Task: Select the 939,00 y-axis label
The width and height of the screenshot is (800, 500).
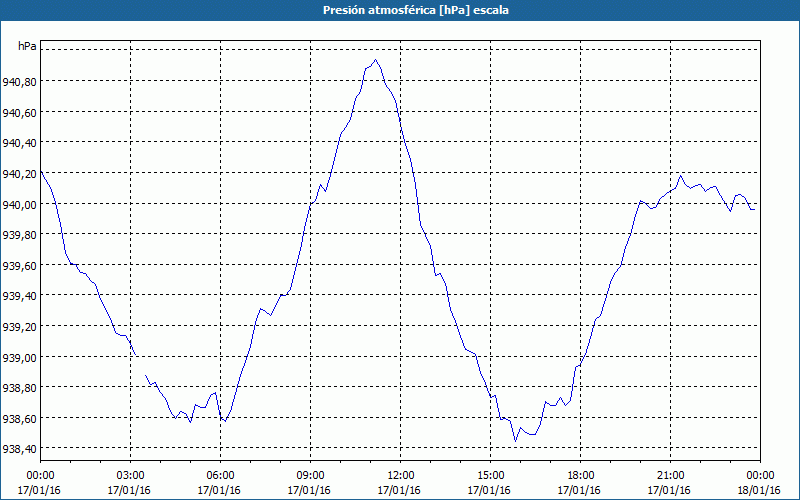Action: tap(19, 357)
